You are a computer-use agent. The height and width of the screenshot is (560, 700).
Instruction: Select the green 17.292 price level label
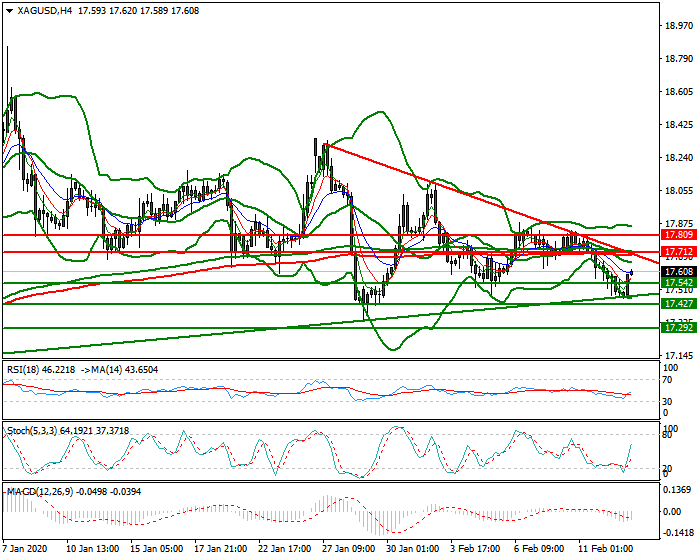click(679, 328)
